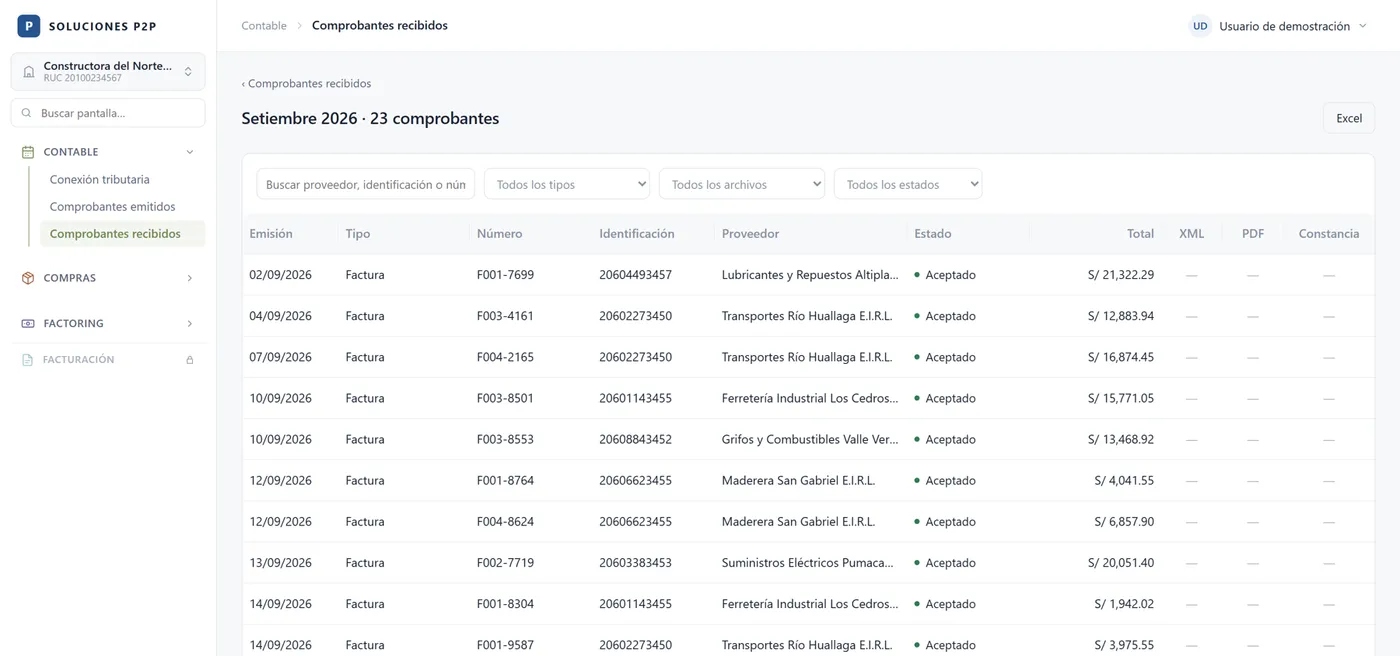Click provider Grifos y Combustibles Valle Ver...
1400x656 pixels.
(x=810, y=439)
